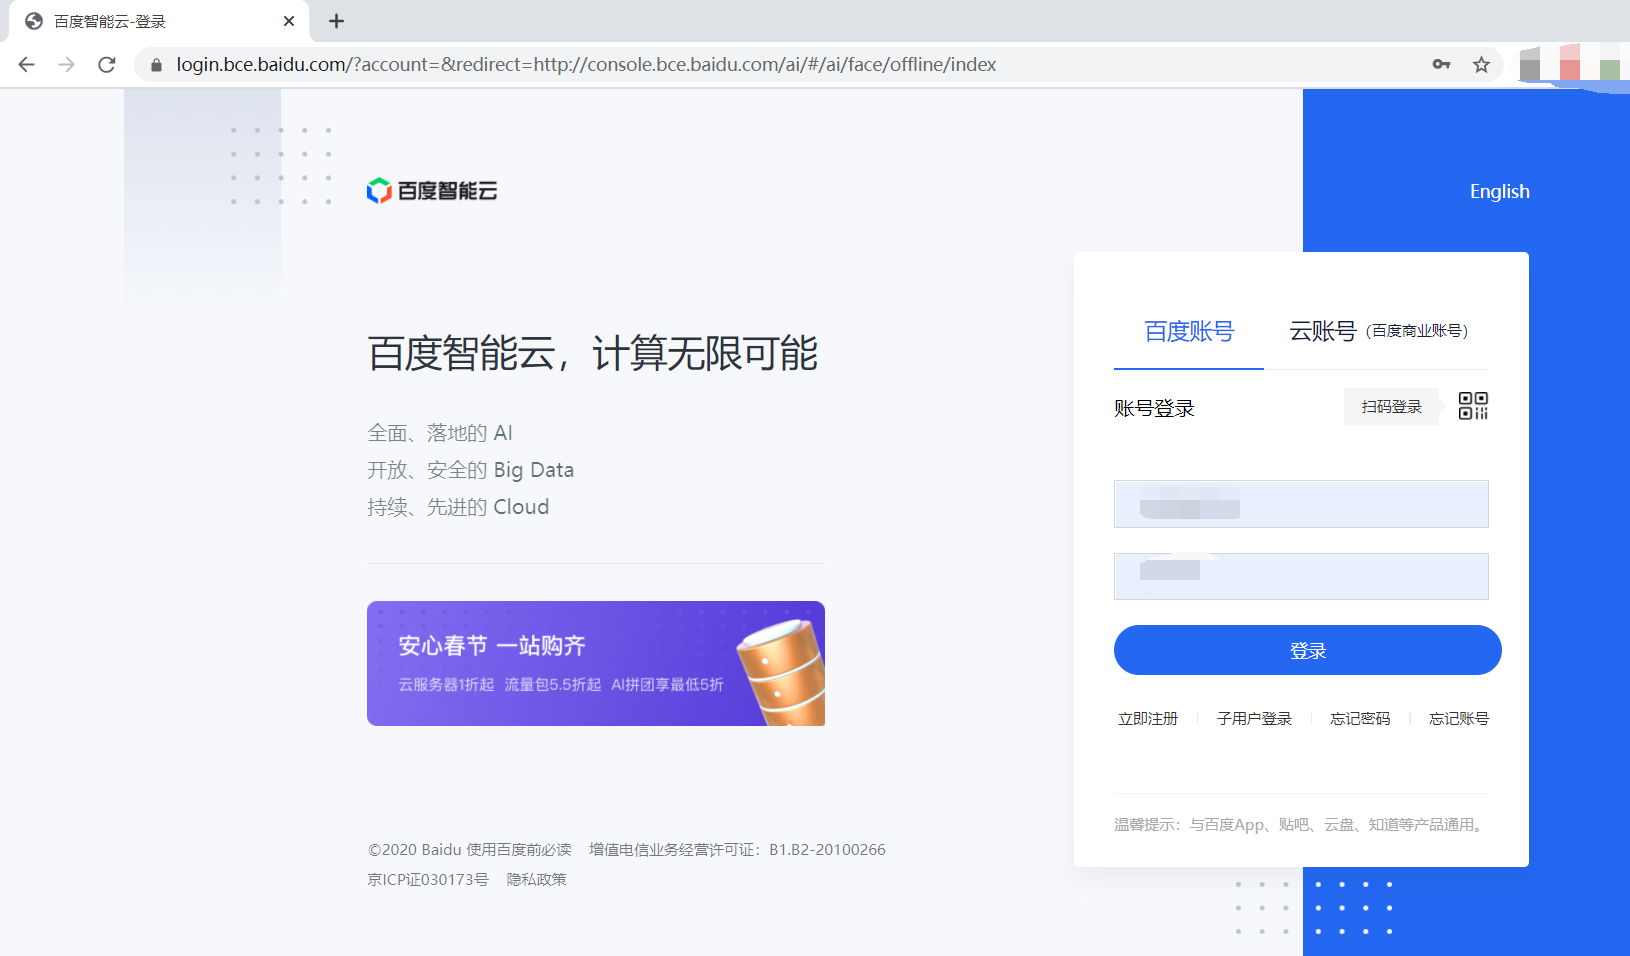Open the 隐私政策 link
This screenshot has width=1630, height=956.
(x=536, y=880)
